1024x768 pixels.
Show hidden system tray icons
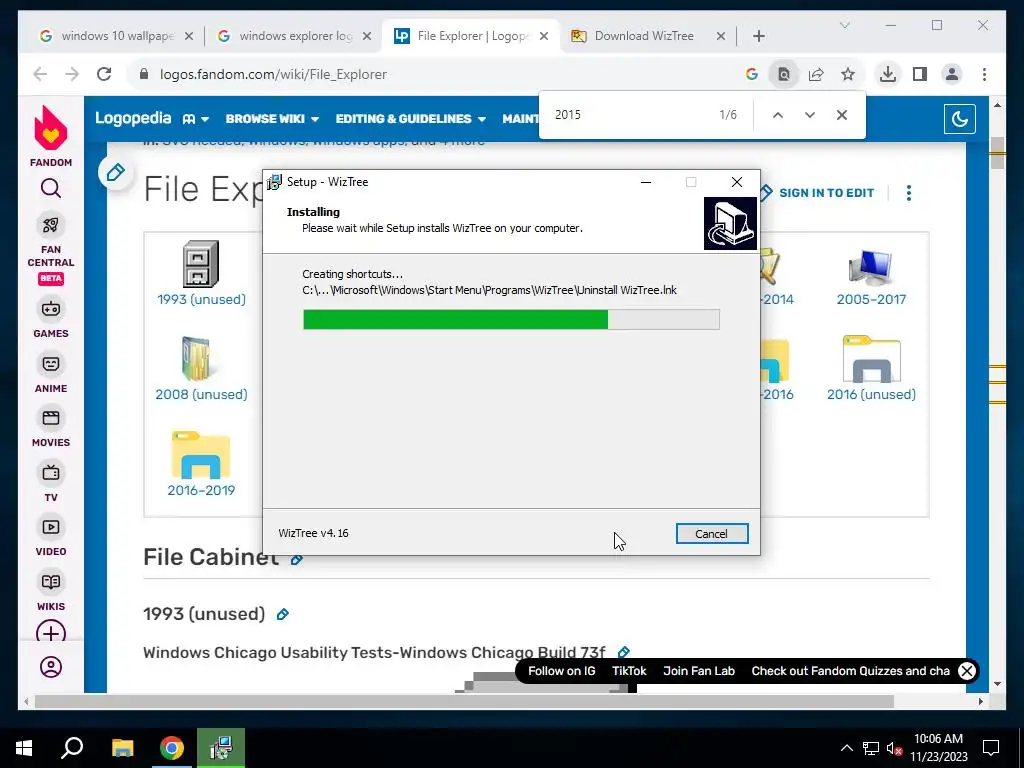pyautogui.click(x=846, y=748)
